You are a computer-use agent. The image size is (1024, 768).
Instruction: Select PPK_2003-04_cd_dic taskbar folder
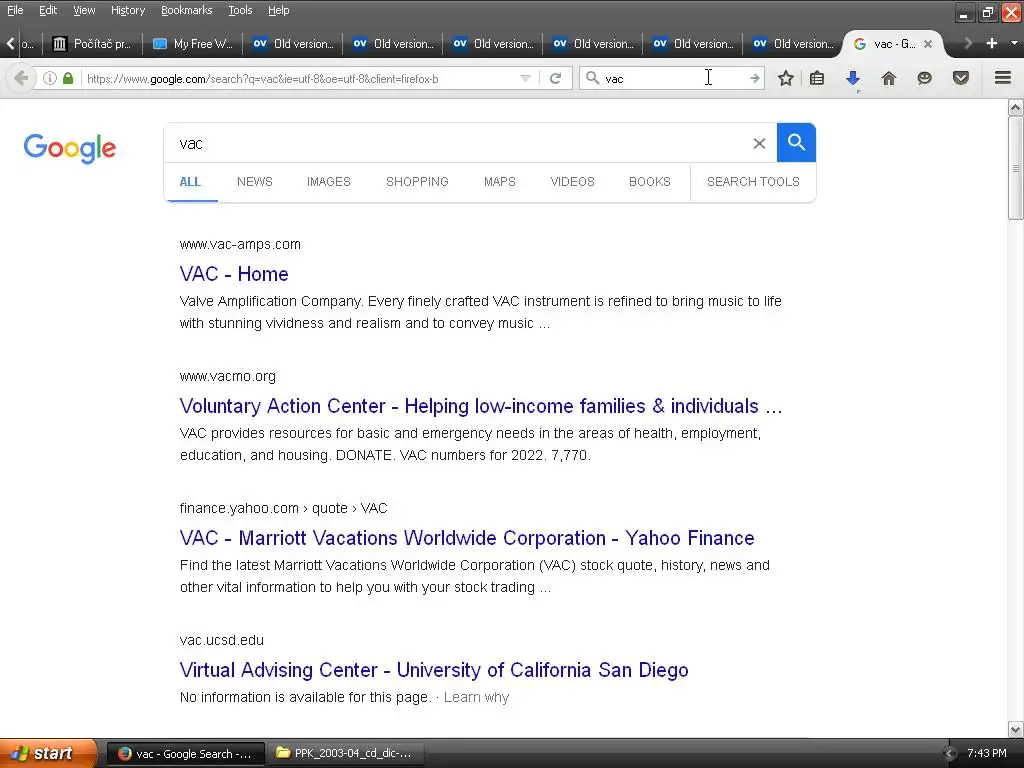click(x=346, y=754)
